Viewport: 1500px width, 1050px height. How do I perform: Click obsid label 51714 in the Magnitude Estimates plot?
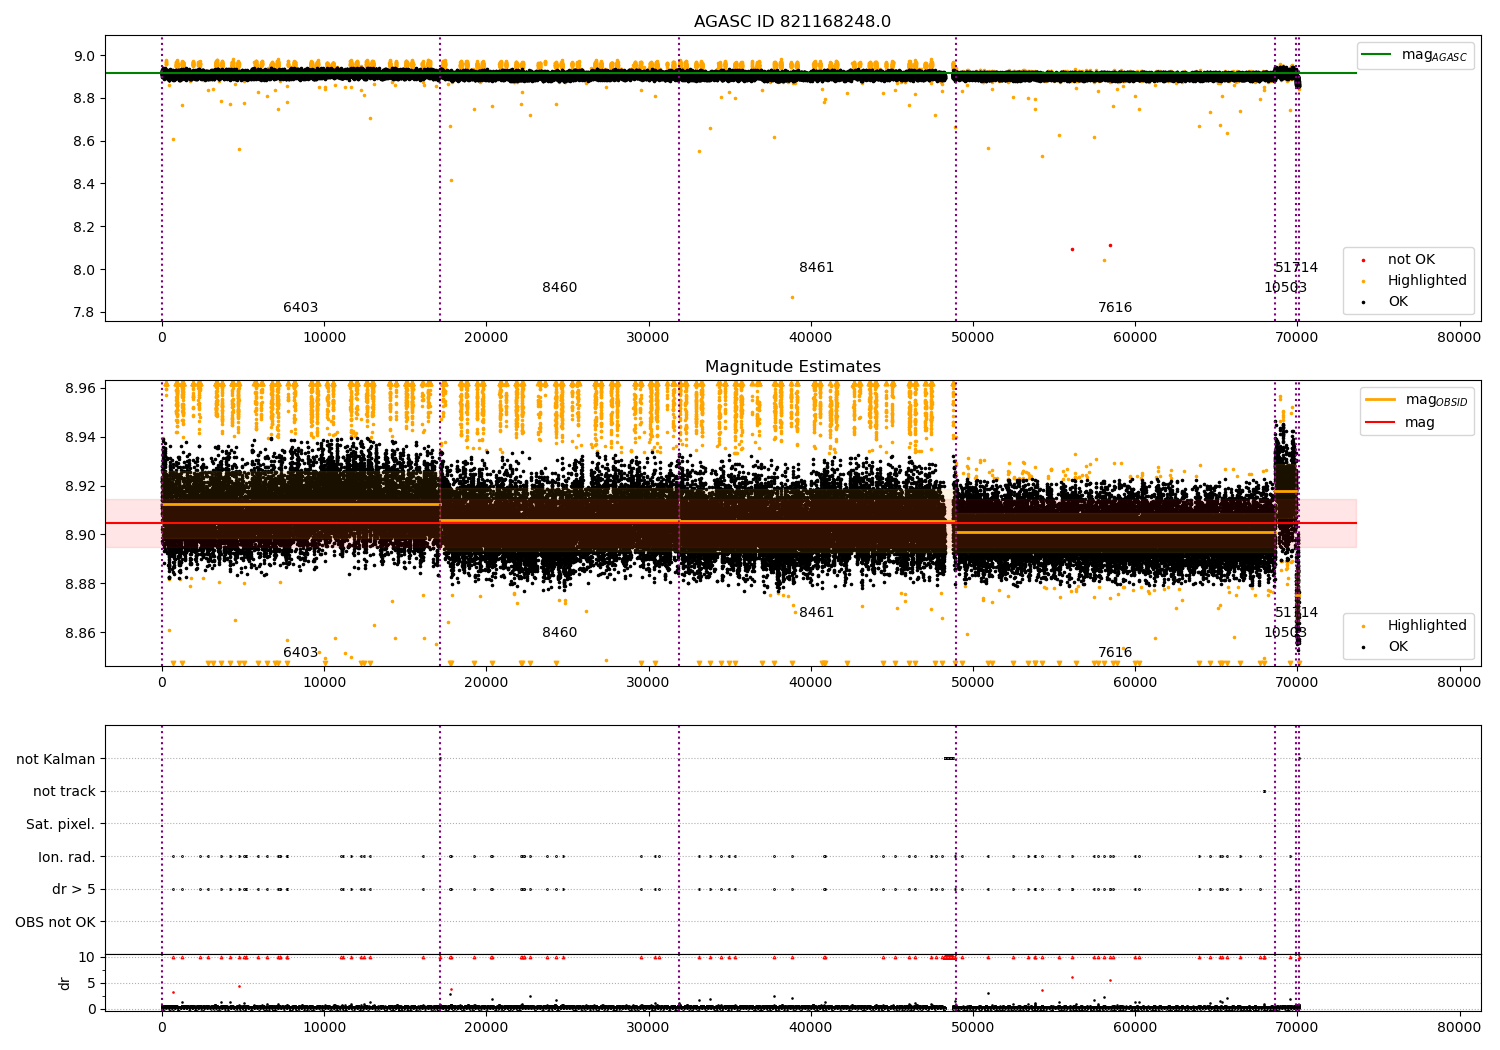pyautogui.click(x=1296, y=613)
